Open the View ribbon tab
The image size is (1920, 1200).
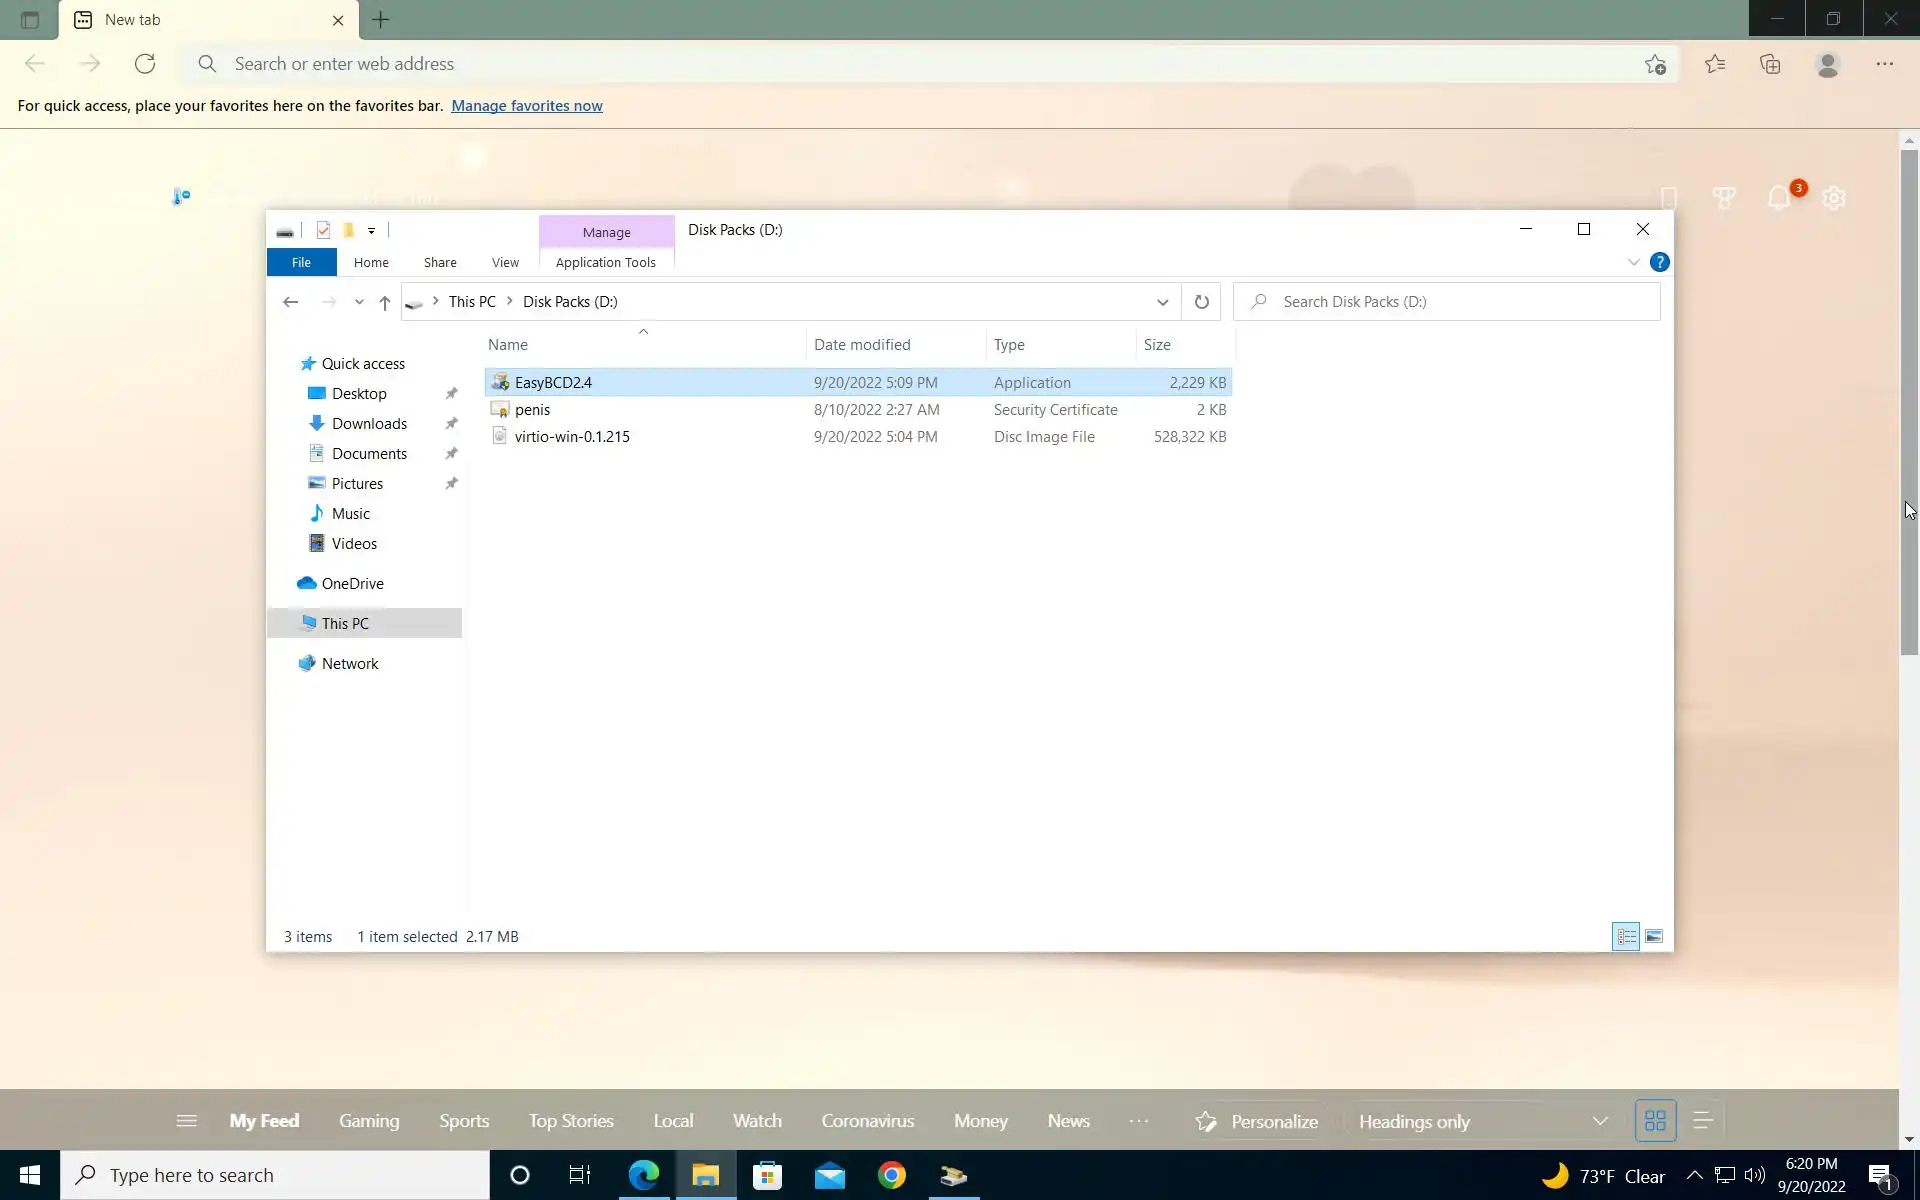[505, 262]
